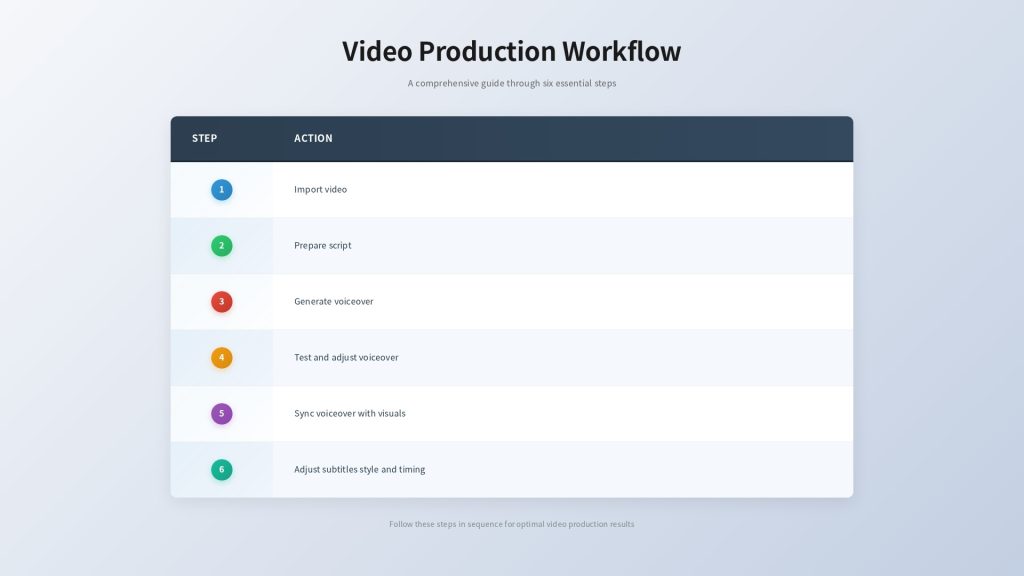Click the word "Workflow" in the title
The width and height of the screenshot is (1024, 576).
(621, 51)
